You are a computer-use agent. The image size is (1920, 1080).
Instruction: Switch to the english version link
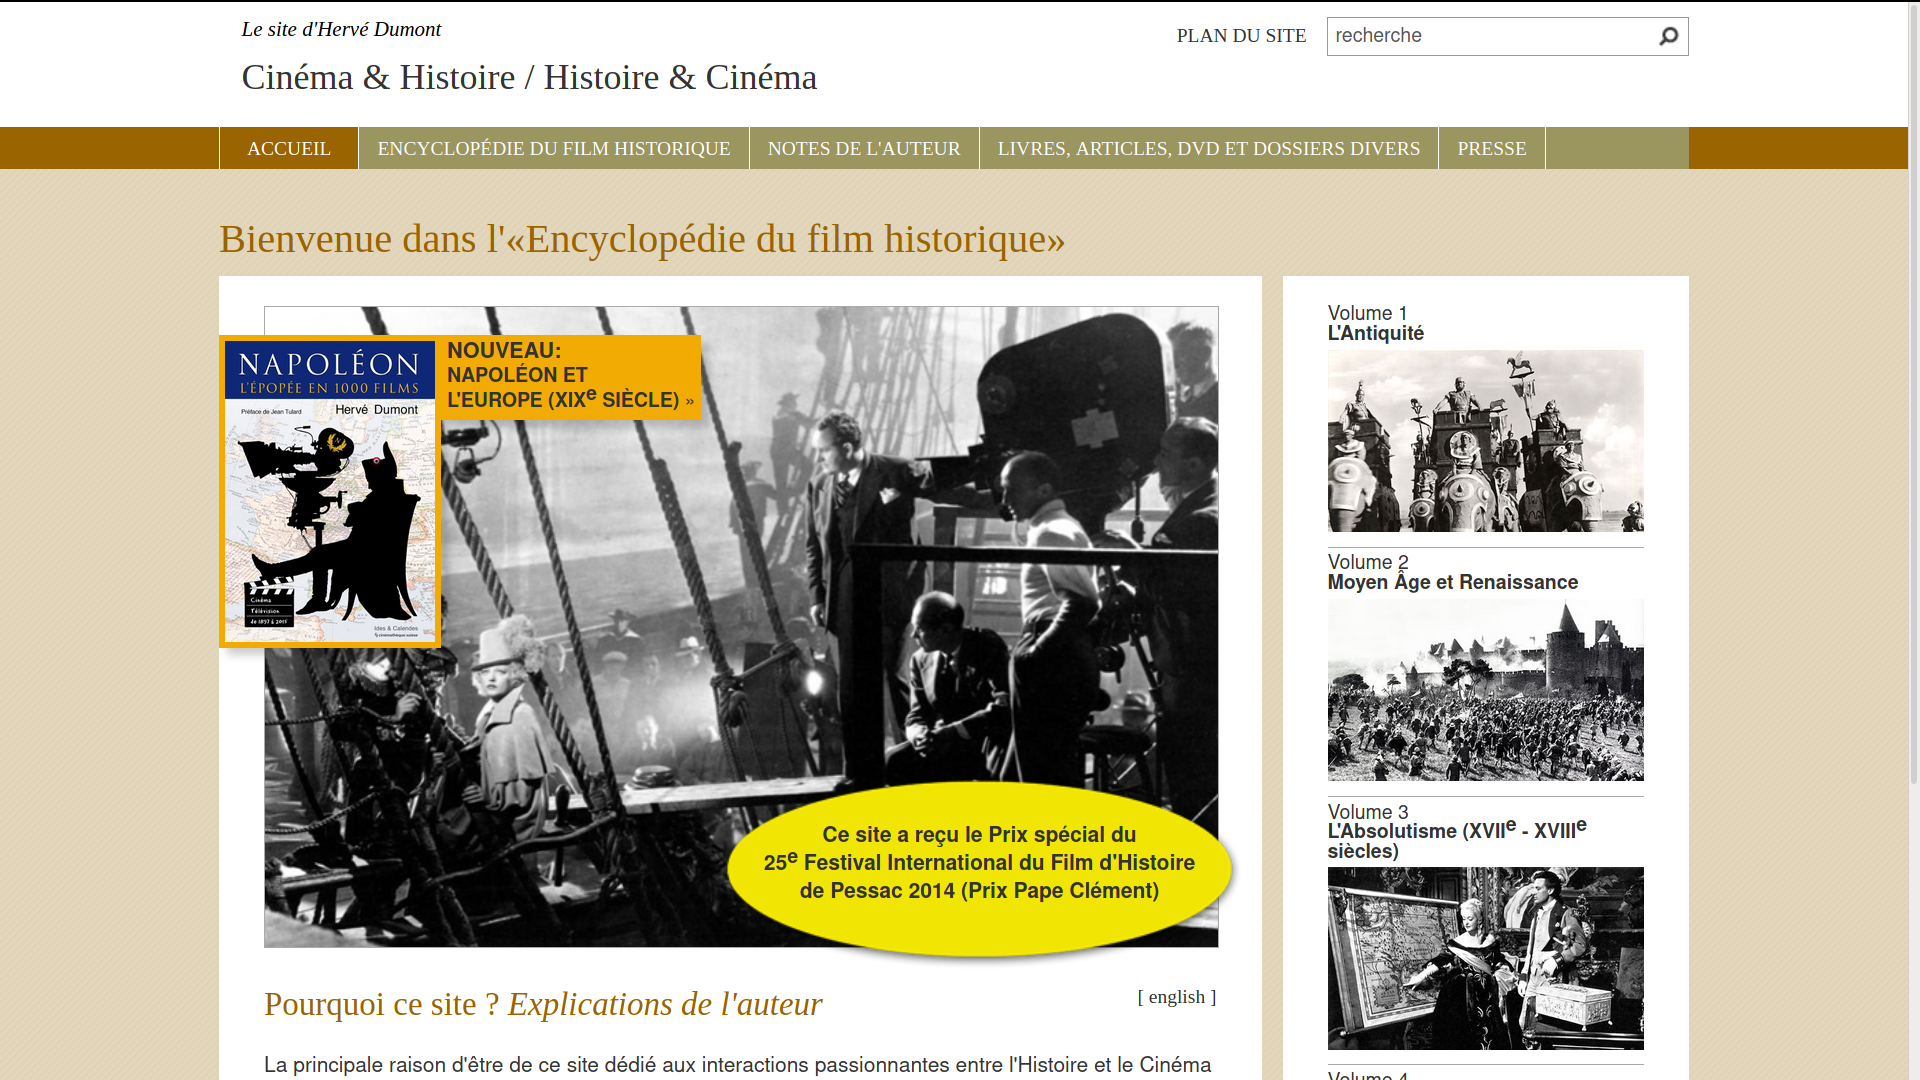coord(1176,997)
